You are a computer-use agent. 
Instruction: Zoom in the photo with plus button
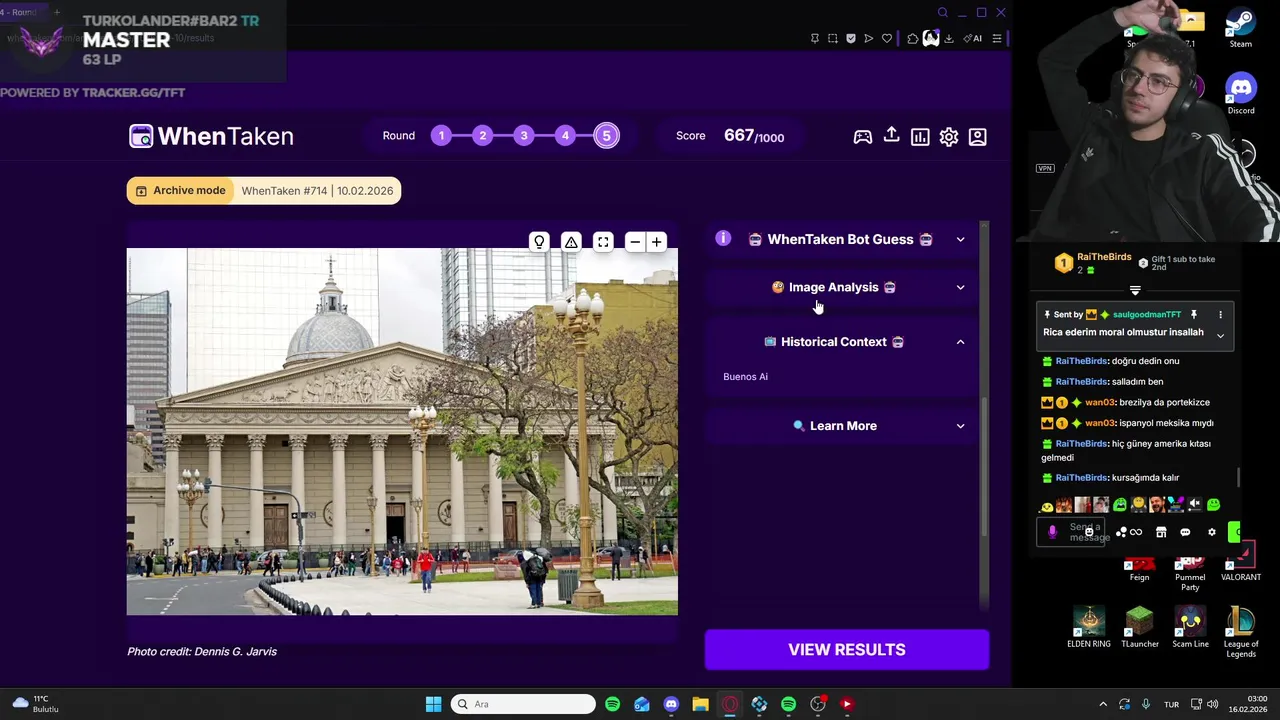click(x=657, y=242)
